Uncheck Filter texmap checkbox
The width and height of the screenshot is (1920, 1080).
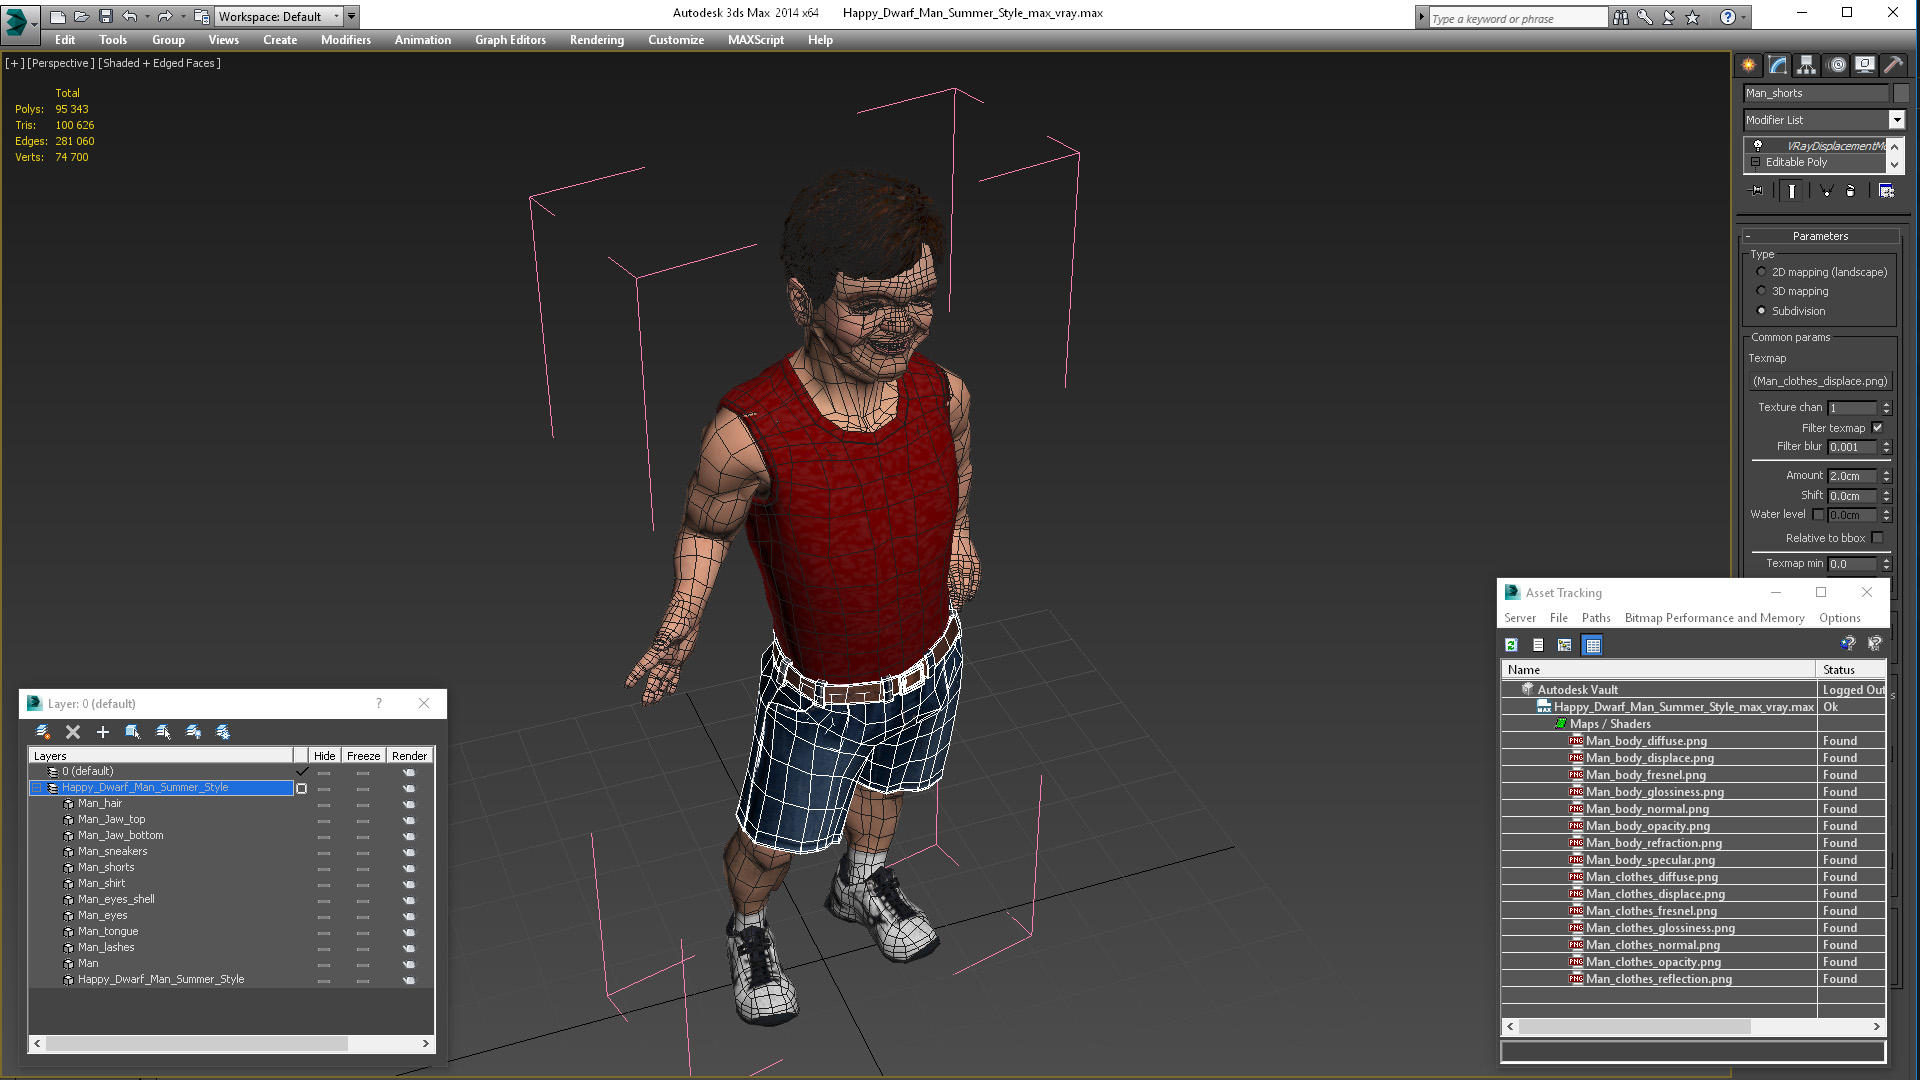[1877, 428]
